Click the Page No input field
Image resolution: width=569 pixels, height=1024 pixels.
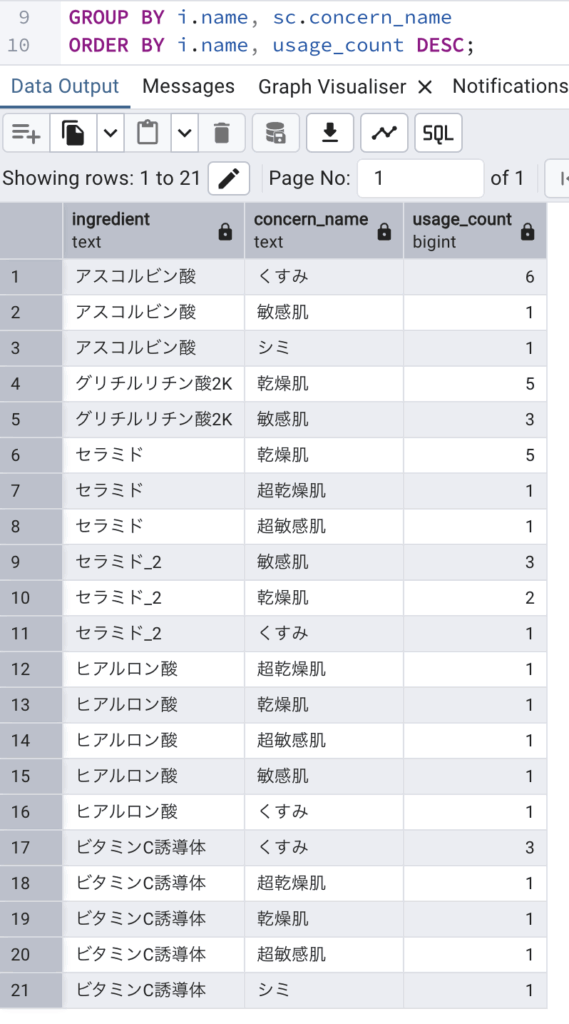[x=421, y=178]
